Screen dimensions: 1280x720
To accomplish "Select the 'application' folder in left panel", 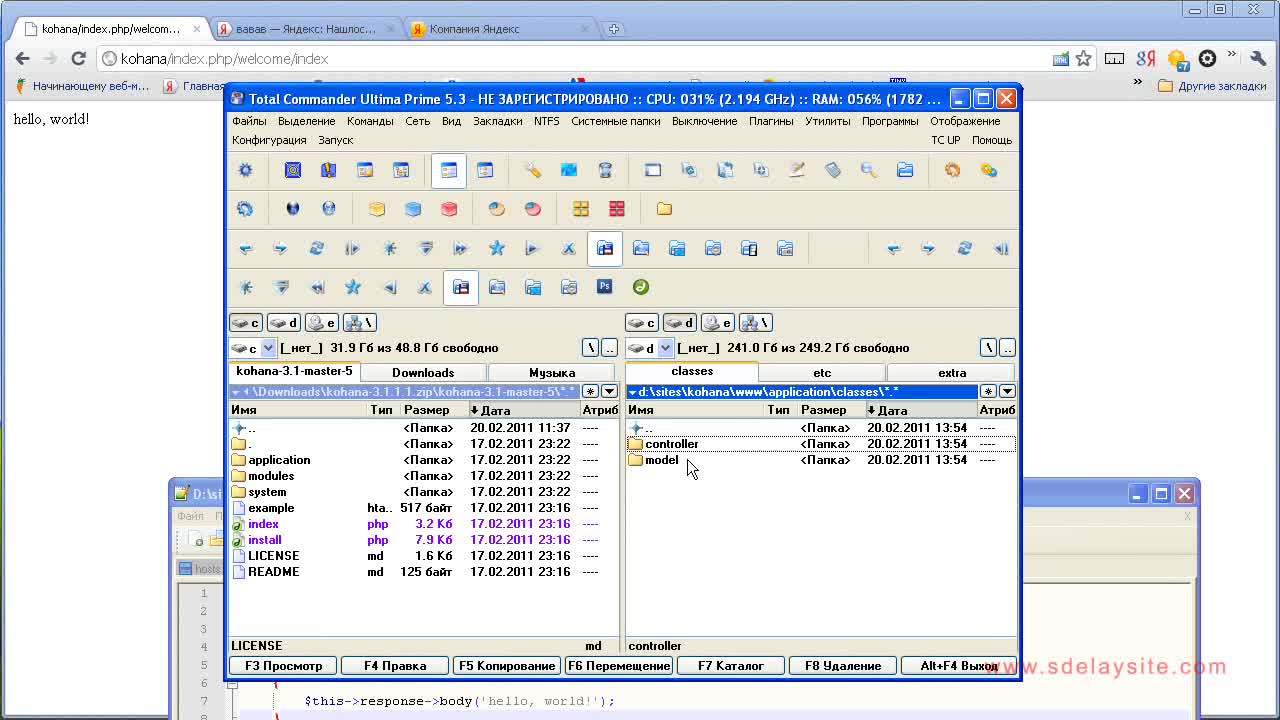I will pos(279,460).
